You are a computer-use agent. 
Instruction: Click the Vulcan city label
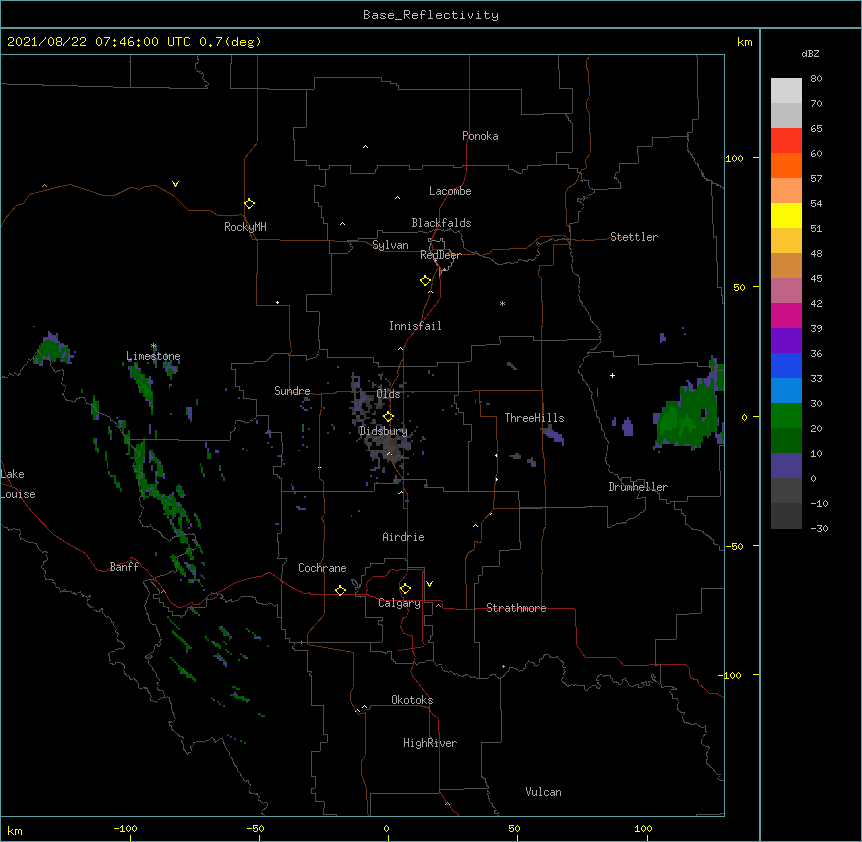click(543, 792)
